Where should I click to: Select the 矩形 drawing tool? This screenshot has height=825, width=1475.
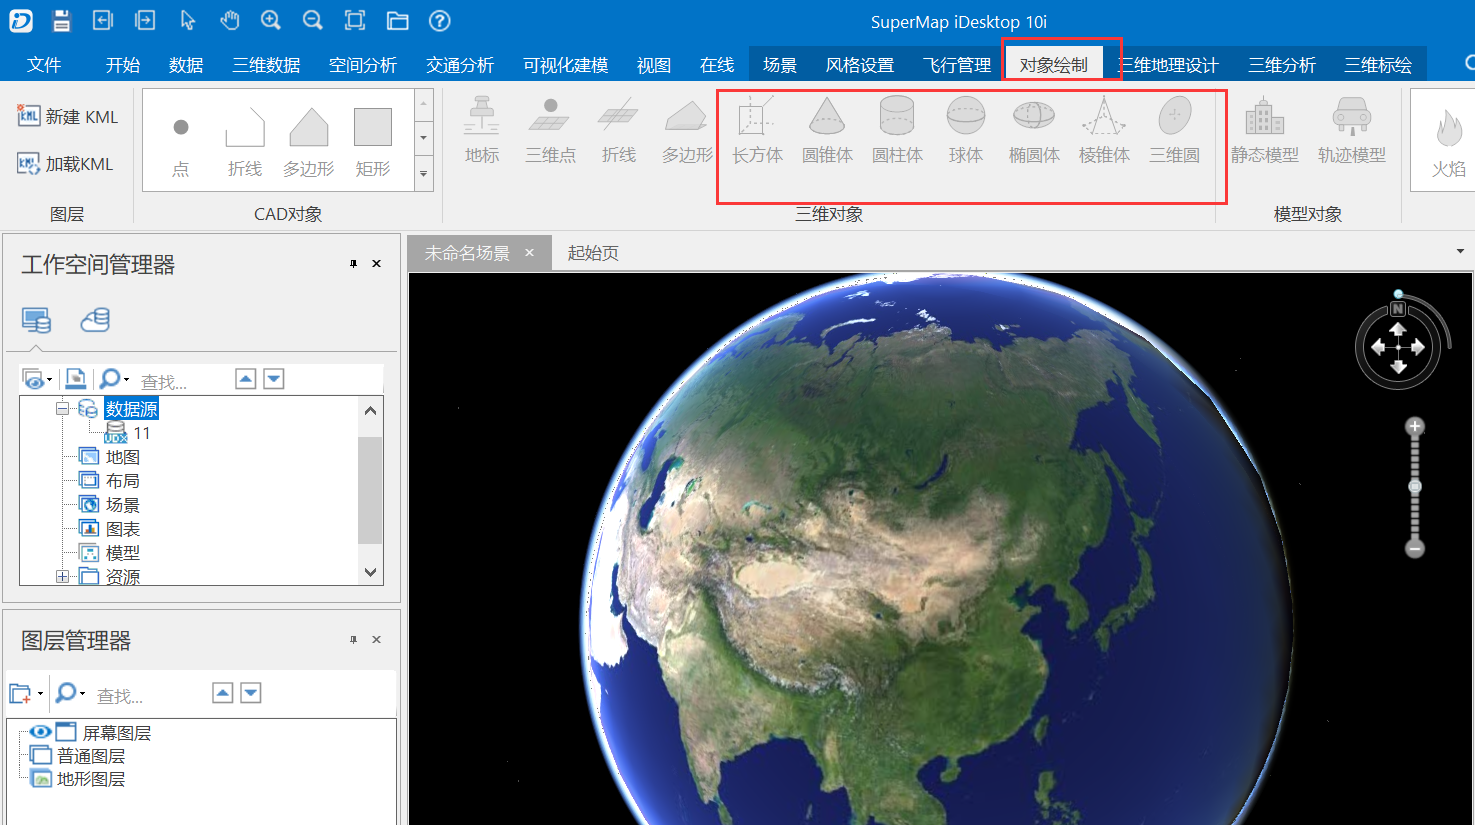(x=373, y=141)
